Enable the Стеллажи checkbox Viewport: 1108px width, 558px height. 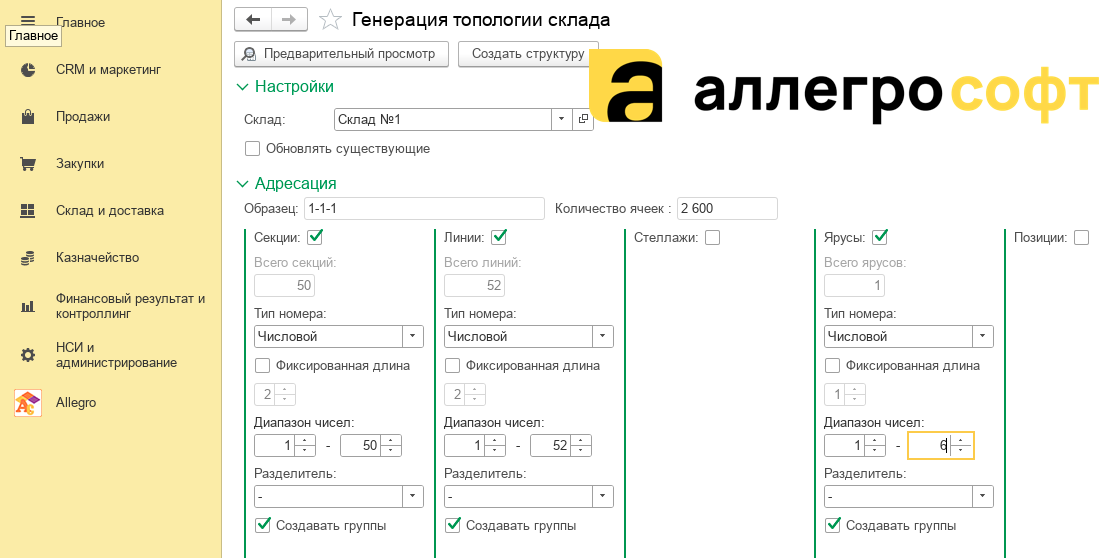pyautogui.click(x=712, y=238)
